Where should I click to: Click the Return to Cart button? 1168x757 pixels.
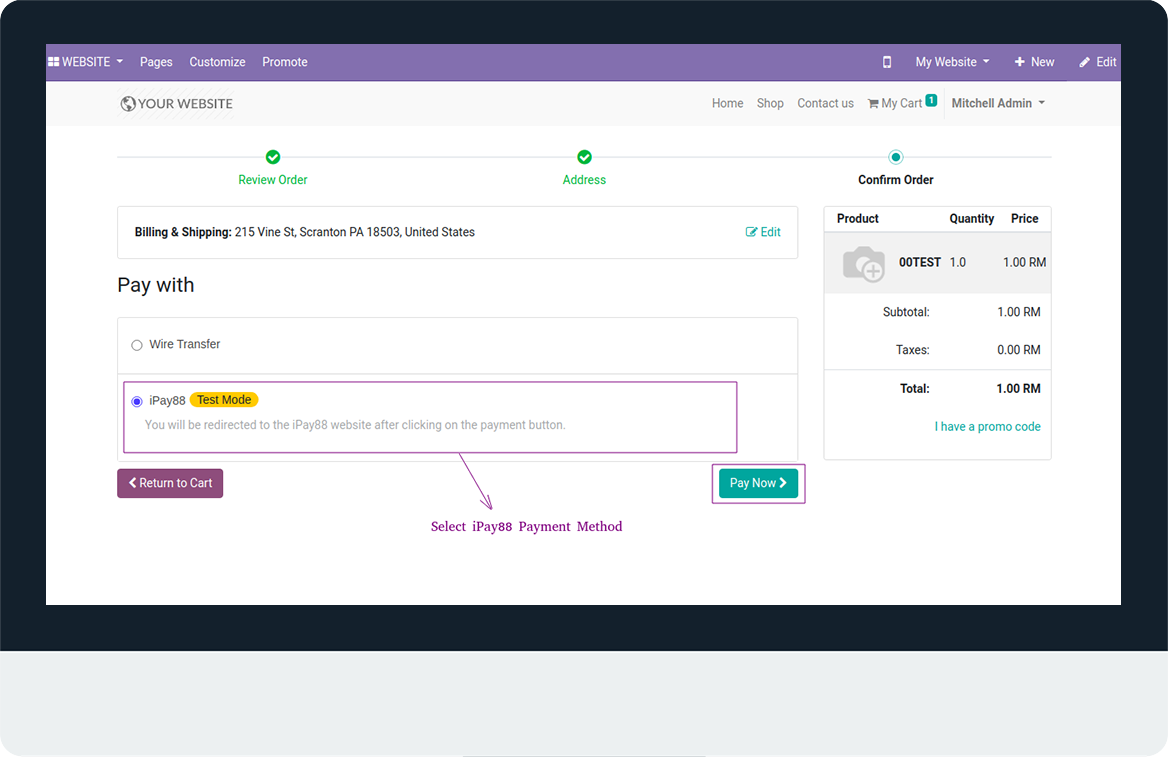[170, 483]
